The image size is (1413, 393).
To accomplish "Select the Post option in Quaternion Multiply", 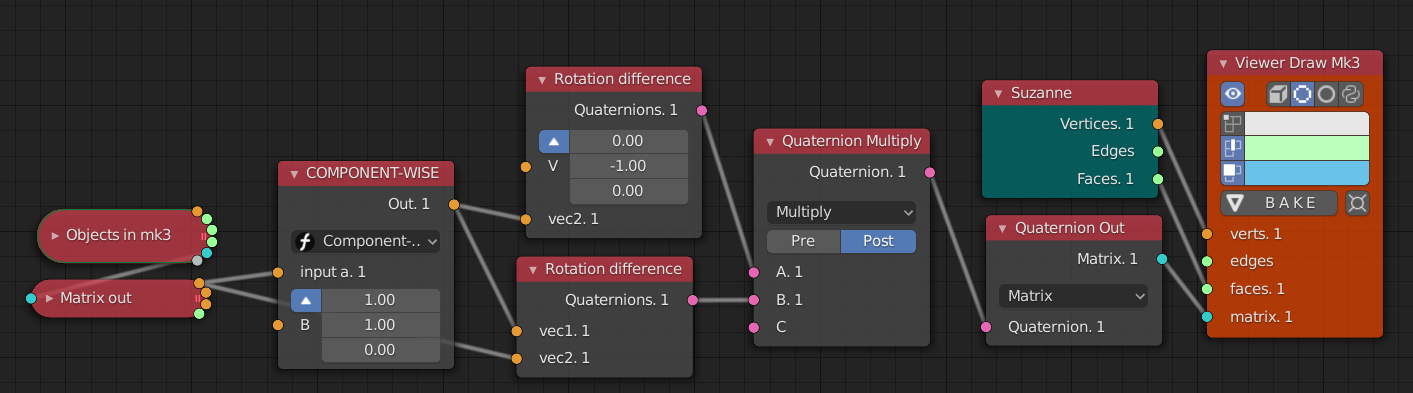I will point(878,241).
